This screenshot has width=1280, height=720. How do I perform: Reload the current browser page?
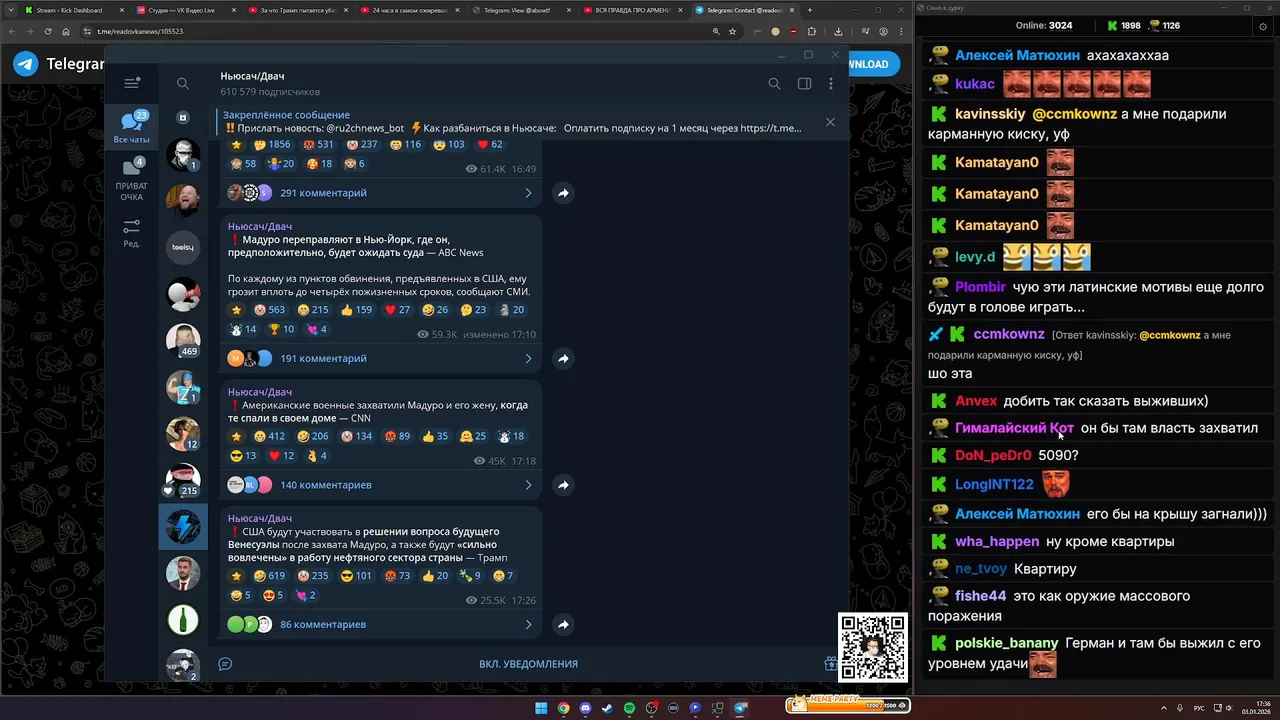[x=47, y=31]
